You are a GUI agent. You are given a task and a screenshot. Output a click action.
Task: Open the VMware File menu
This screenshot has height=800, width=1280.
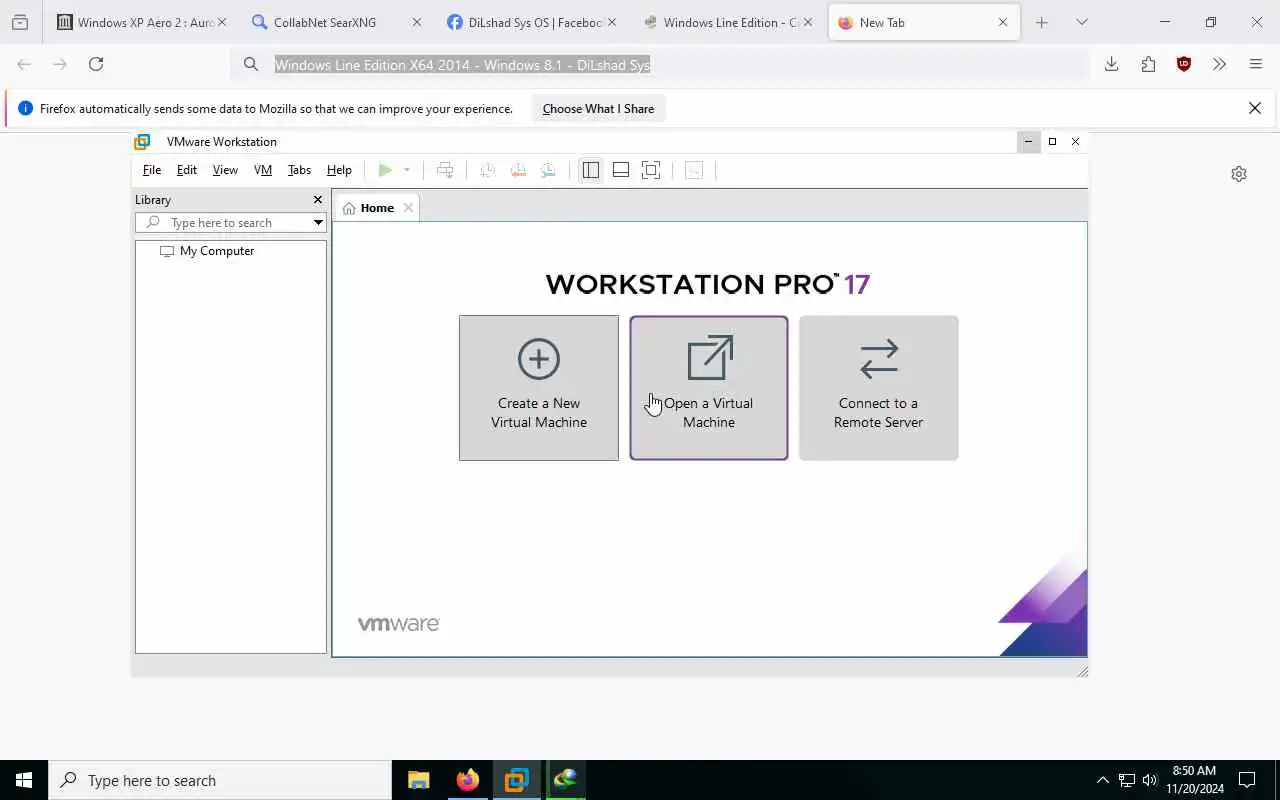pyautogui.click(x=152, y=170)
